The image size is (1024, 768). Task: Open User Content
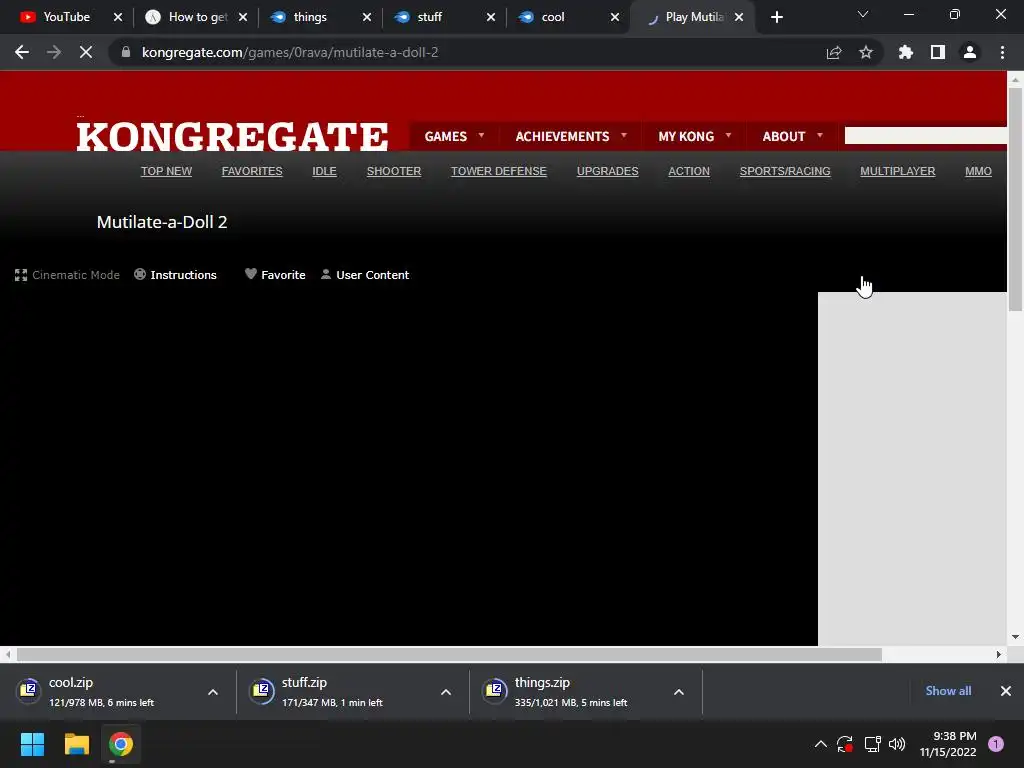pos(365,275)
